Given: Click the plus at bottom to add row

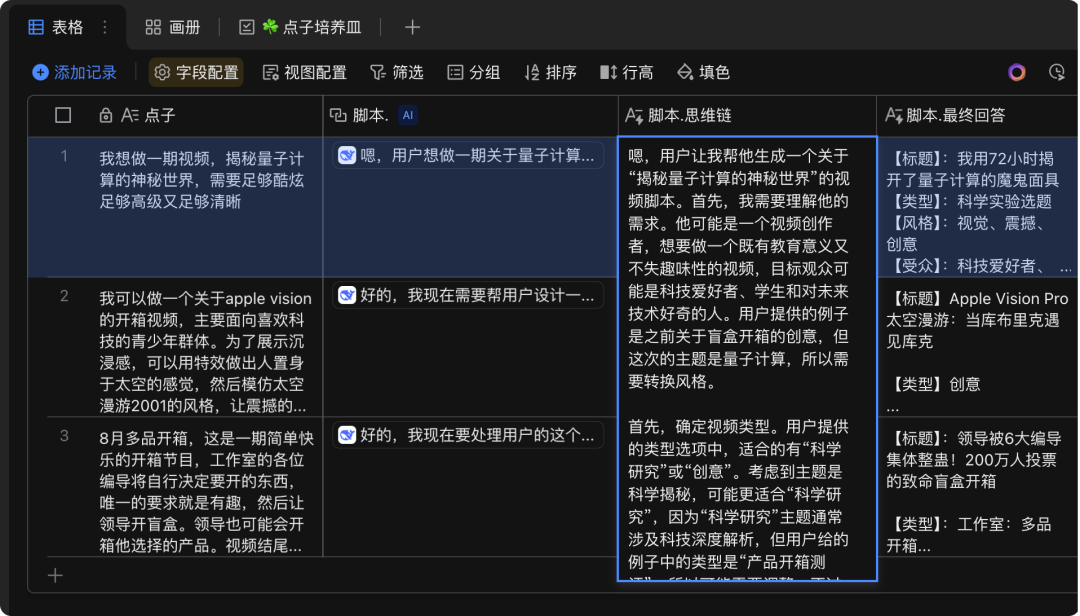Looking at the screenshot, I should [x=55, y=575].
